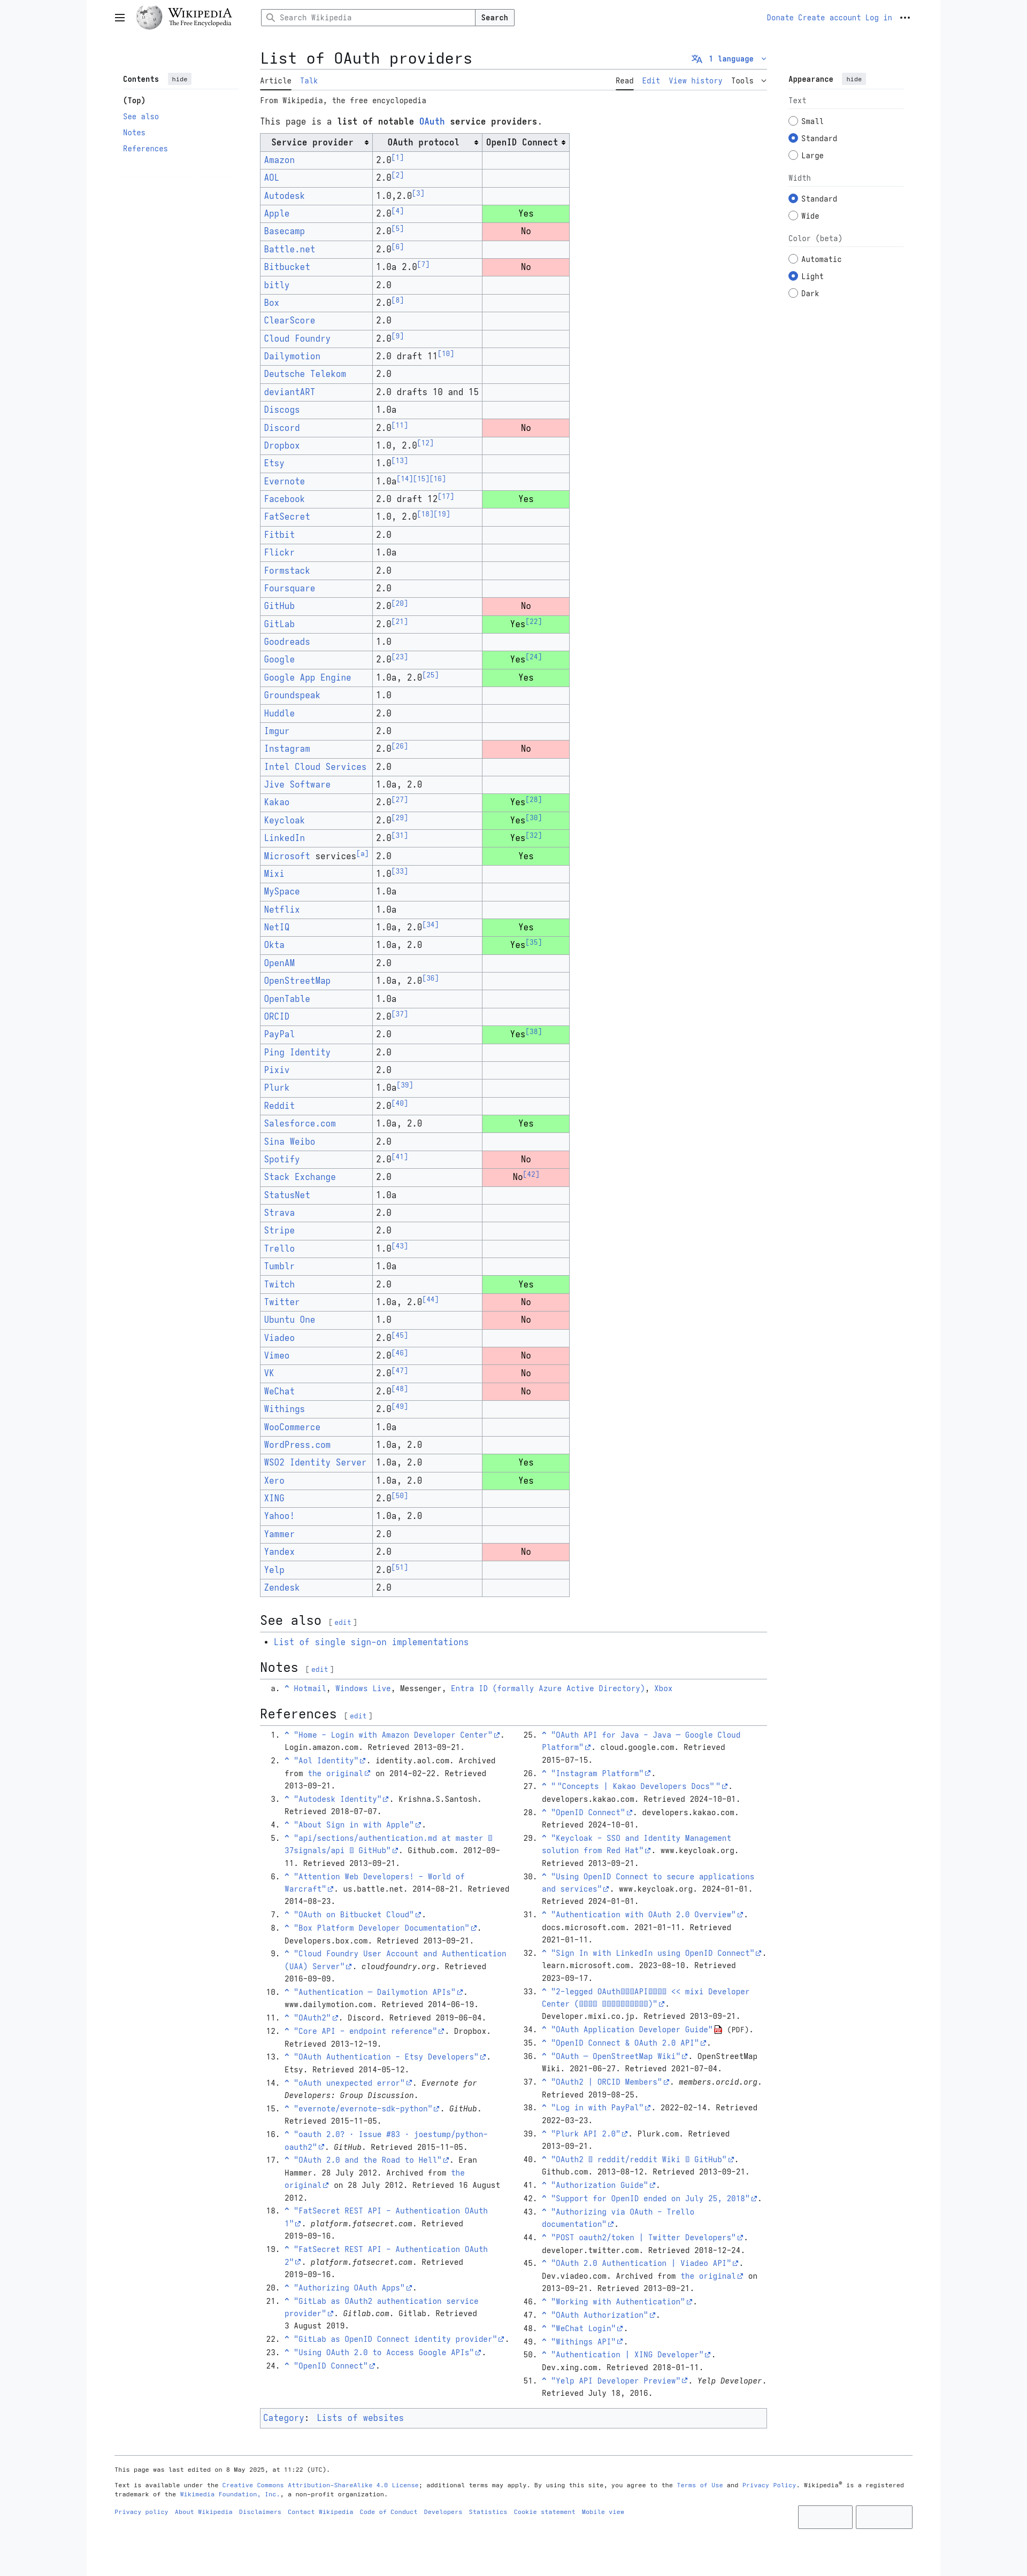1027x2576 pixels.
Task: Open the Deutsche Telekom link
Action: point(305,374)
